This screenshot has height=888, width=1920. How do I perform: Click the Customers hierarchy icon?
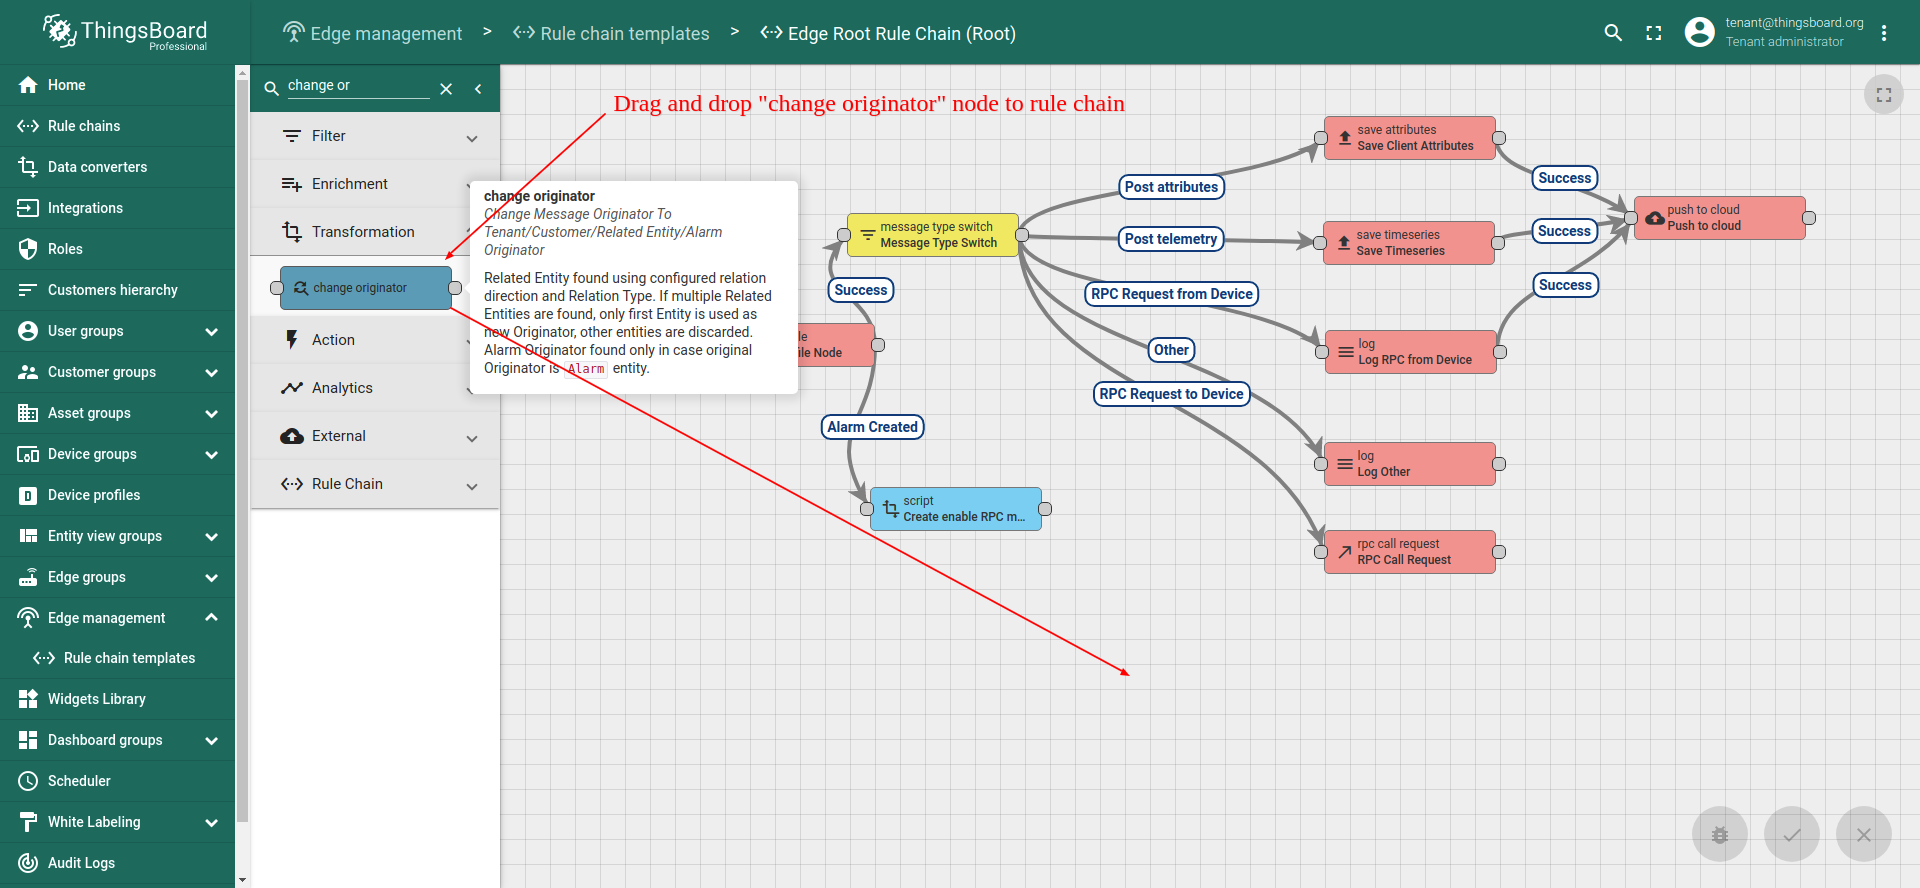point(28,290)
